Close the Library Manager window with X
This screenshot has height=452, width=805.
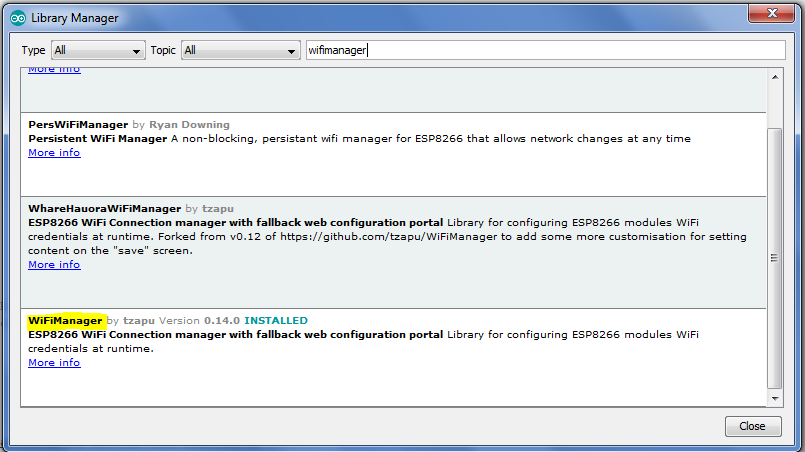point(771,13)
